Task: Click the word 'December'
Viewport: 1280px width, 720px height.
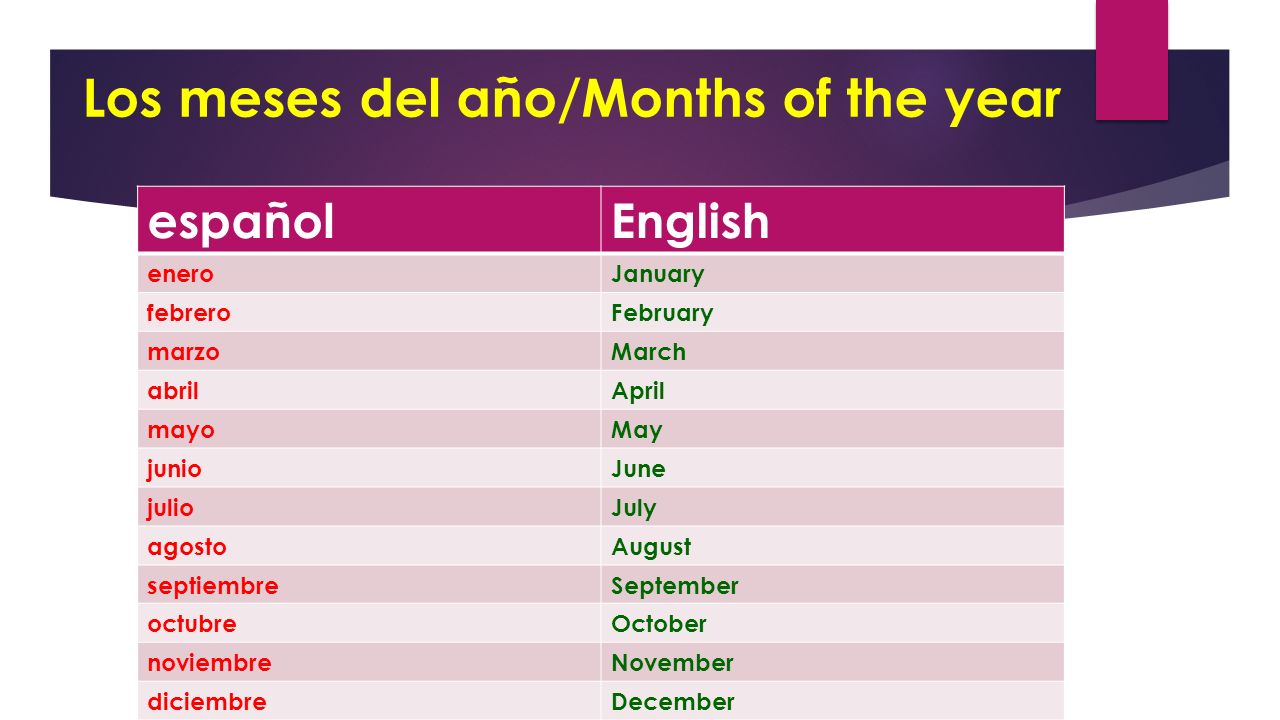Action: tap(673, 702)
